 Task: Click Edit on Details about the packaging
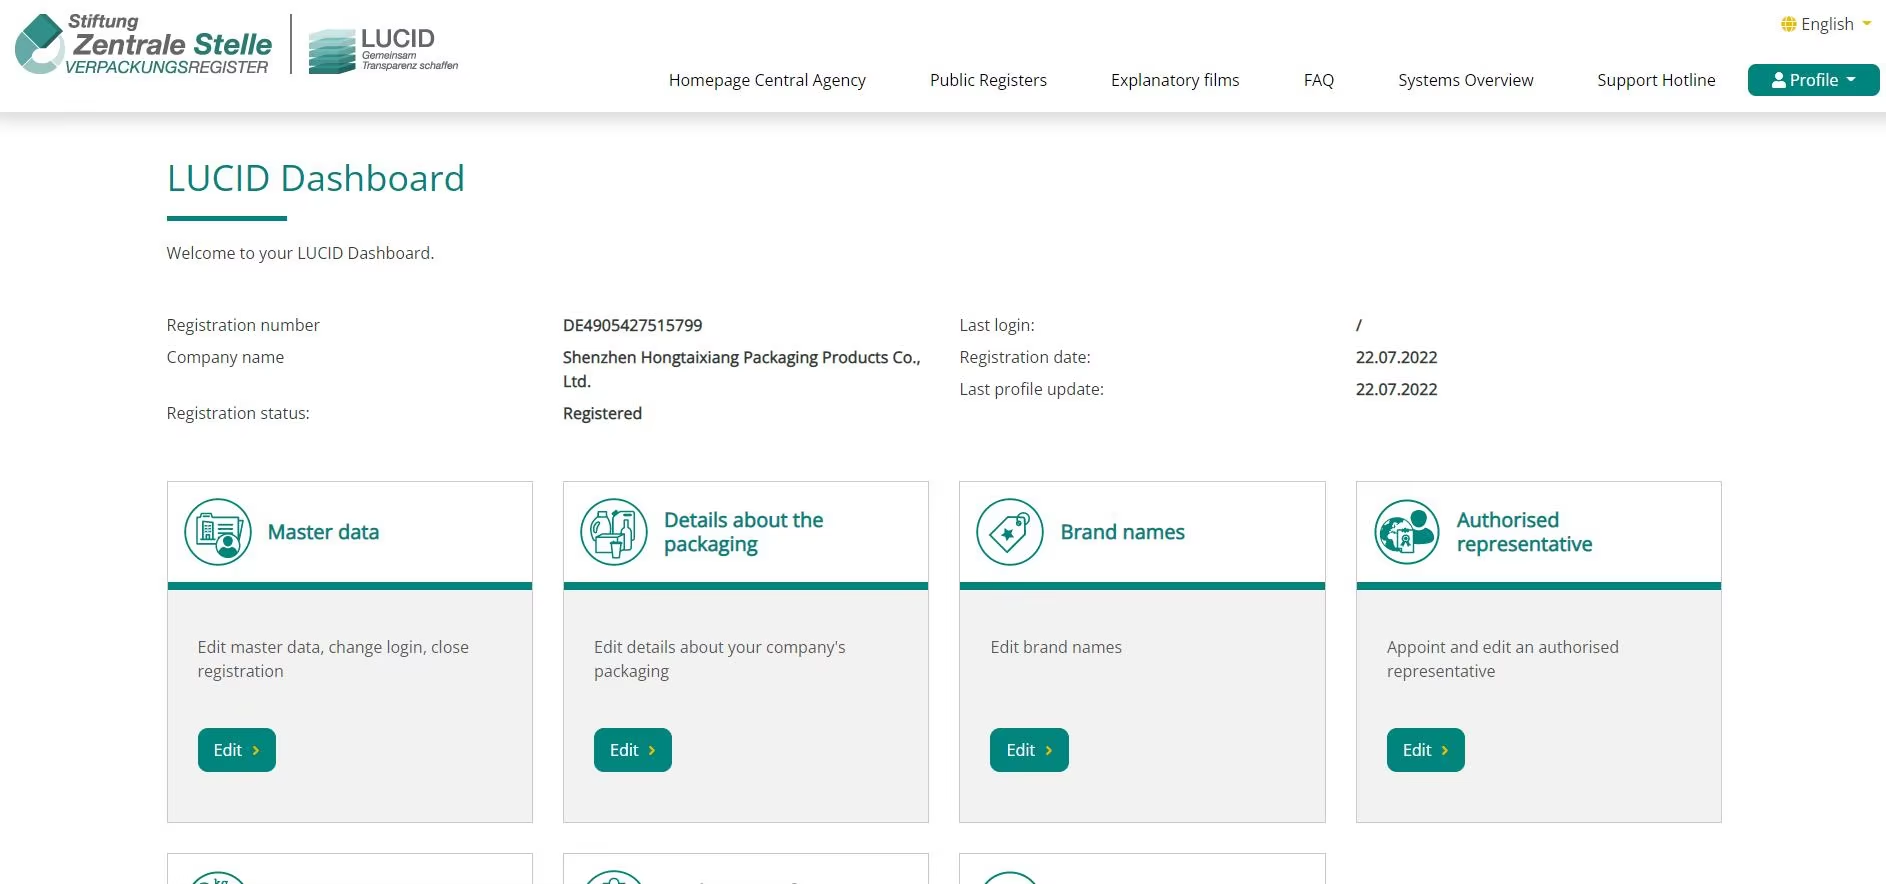(x=633, y=750)
